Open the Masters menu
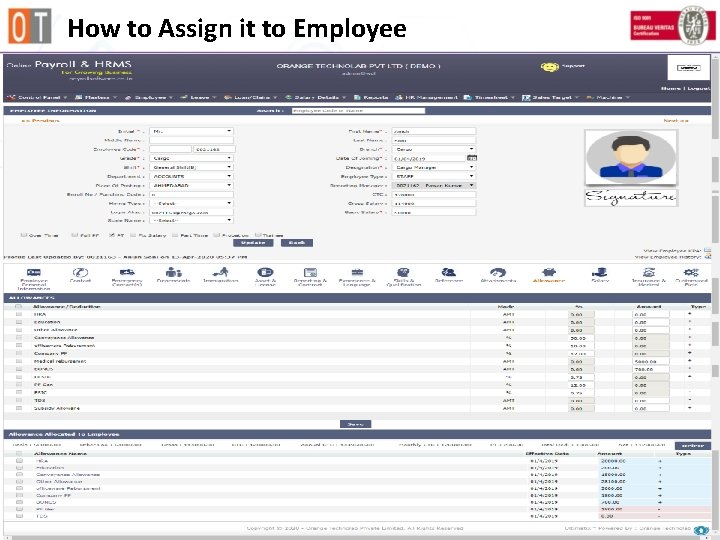Viewport: 720px width, 540px height. click(96, 97)
